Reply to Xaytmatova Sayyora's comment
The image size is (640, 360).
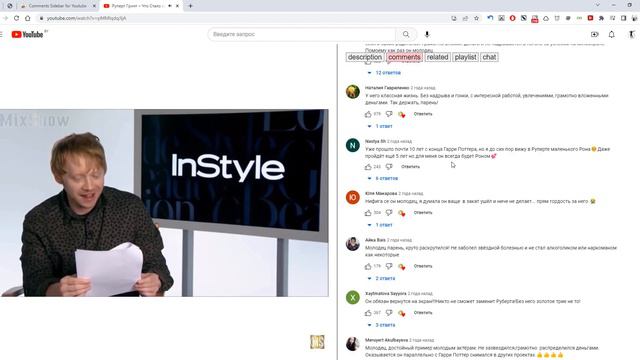(423, 313)
